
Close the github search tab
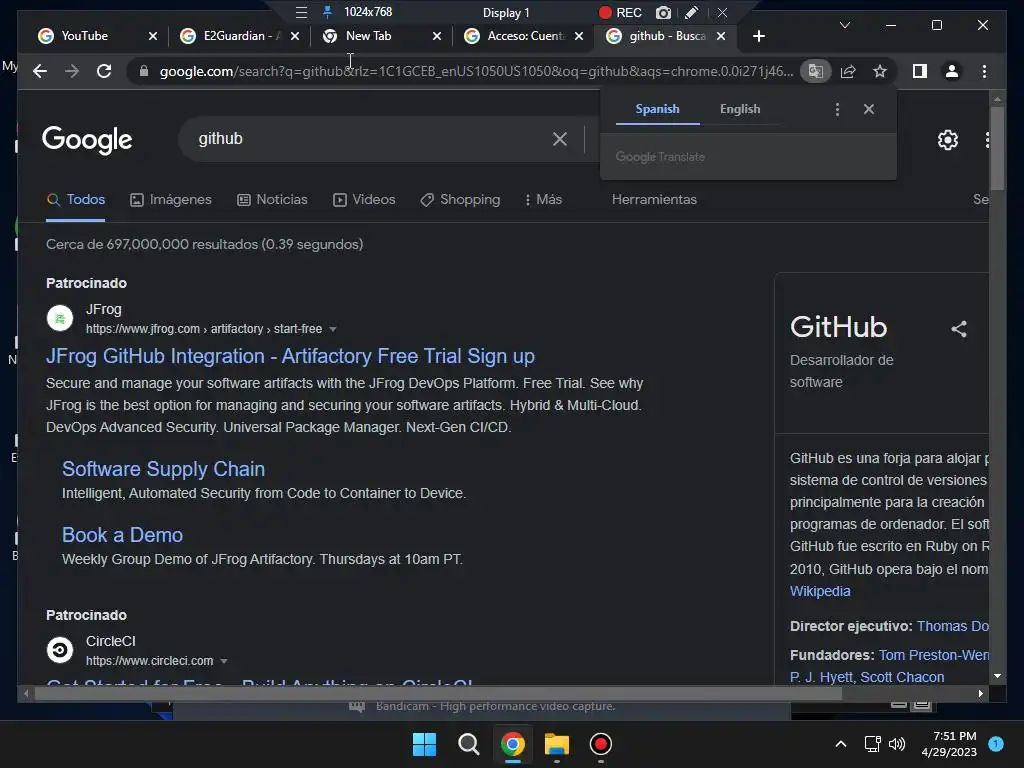720,36
